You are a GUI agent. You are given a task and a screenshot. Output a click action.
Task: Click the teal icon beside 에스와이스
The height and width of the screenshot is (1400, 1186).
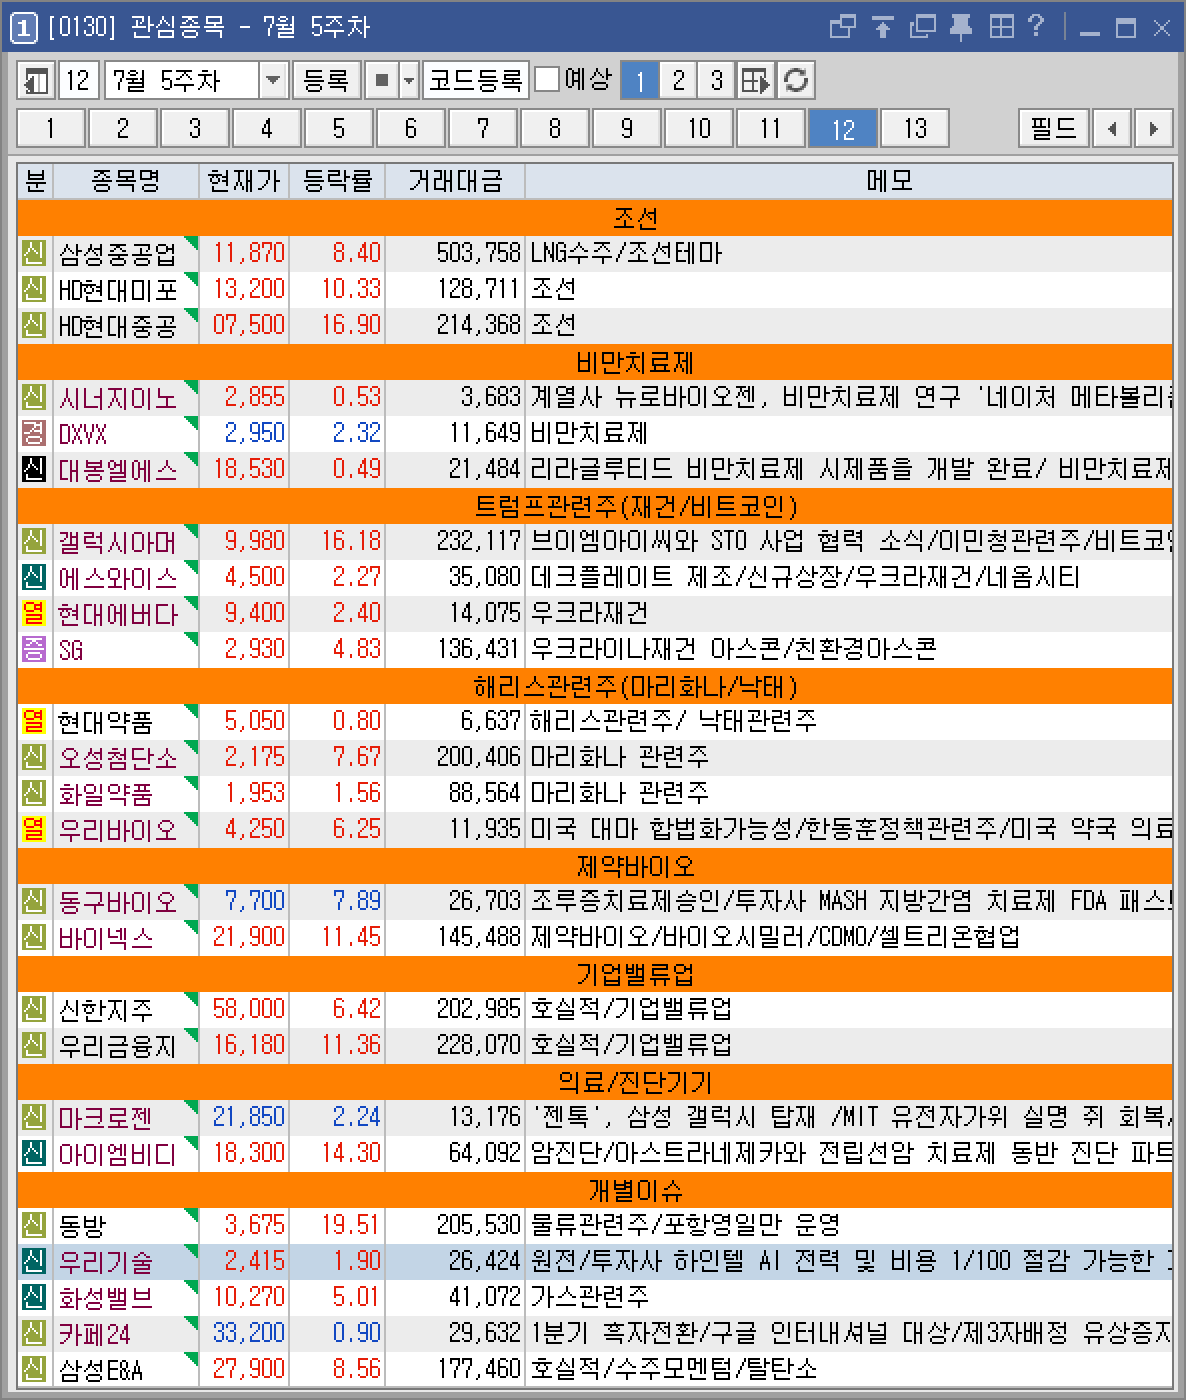coord(34,578)
